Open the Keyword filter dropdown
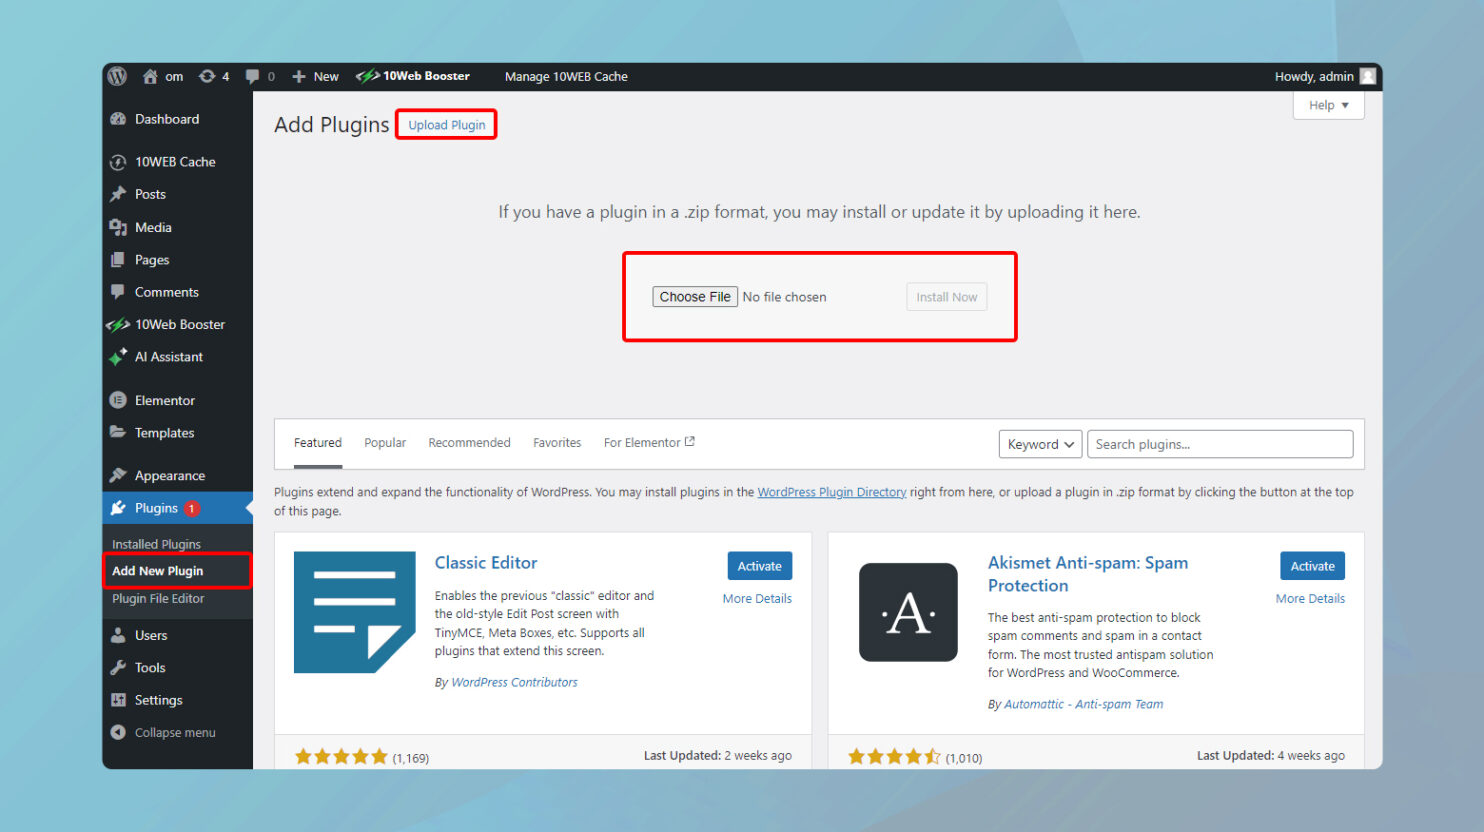The image size is (1484, 832). [x=1039, y=443]
